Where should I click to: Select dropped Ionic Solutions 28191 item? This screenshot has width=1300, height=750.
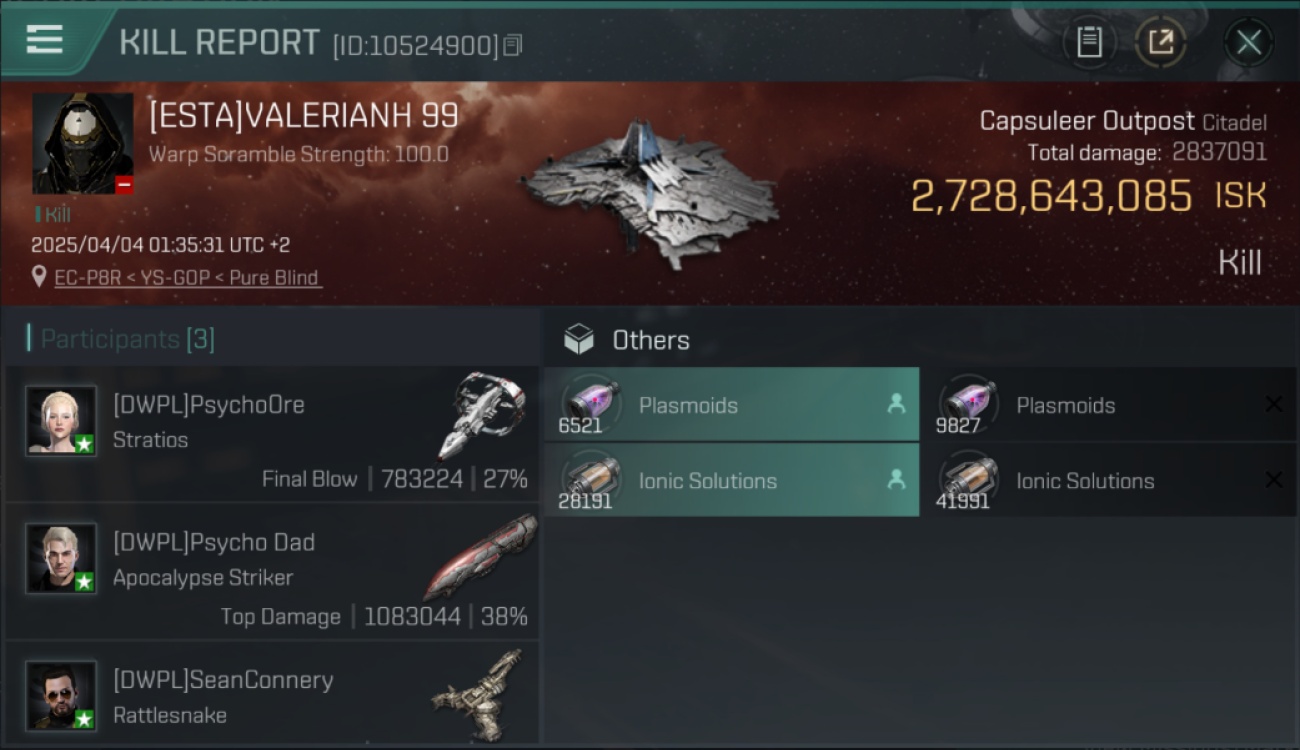click(x=731, y=480)
